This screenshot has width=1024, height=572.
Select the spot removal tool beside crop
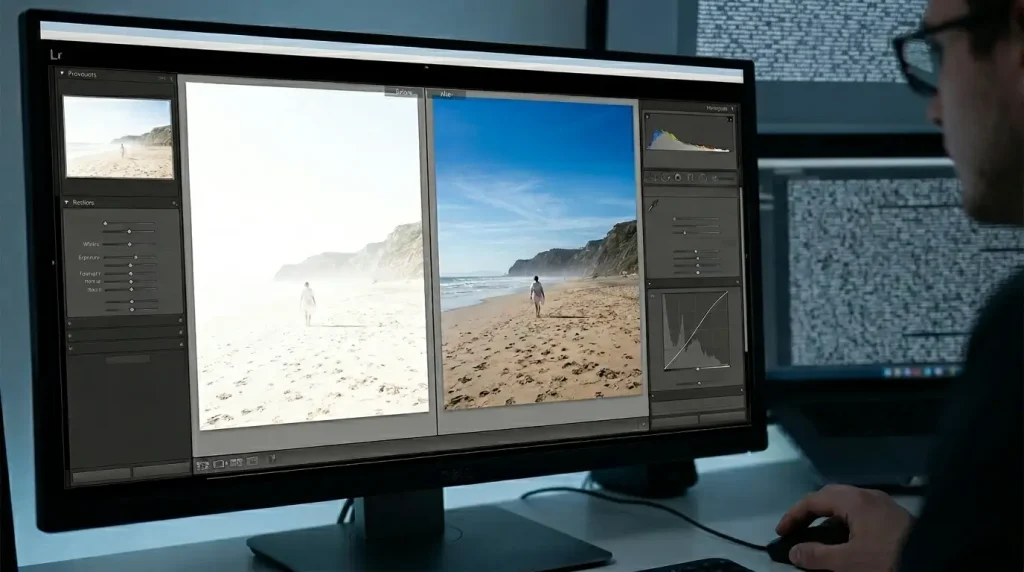tap(665, 178)
